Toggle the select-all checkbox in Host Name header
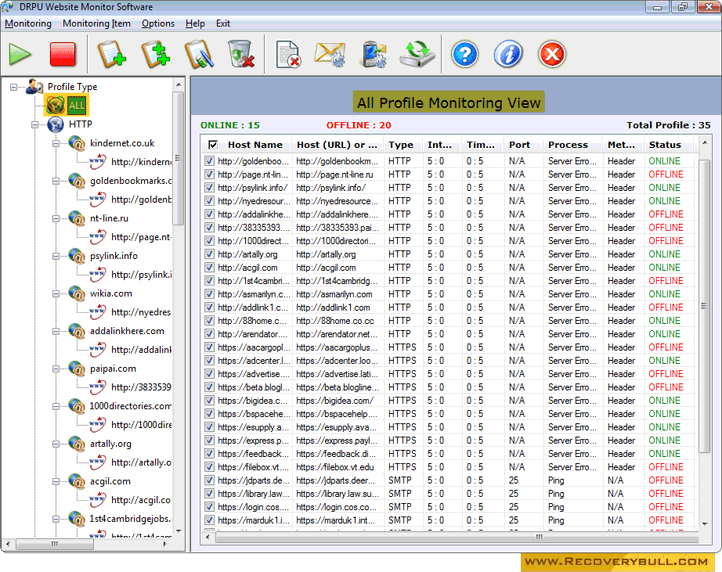 click(213, 145)
